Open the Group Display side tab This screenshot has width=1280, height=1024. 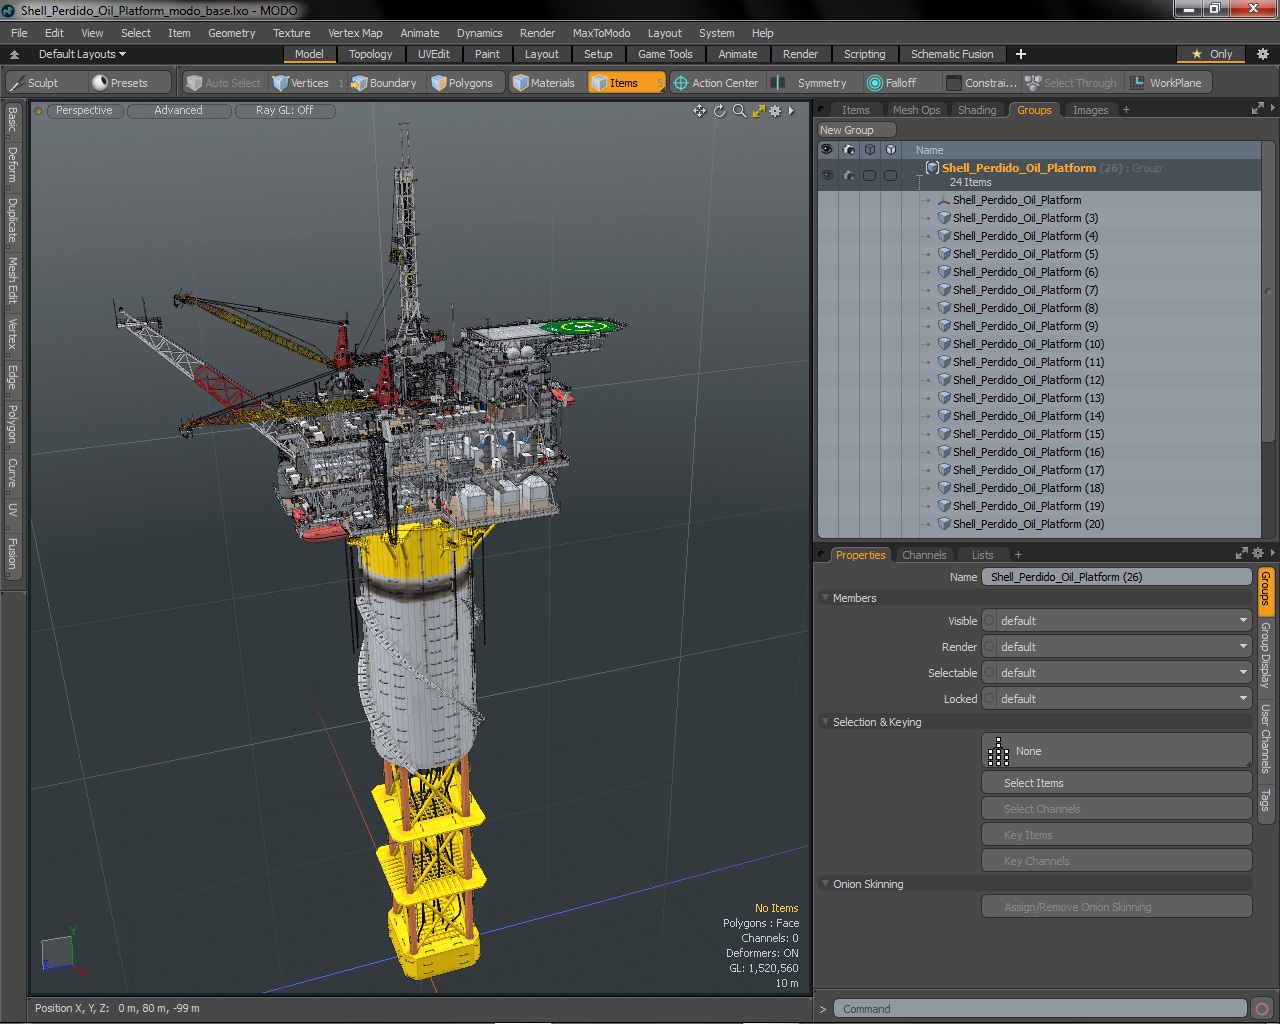(1266, 654)
